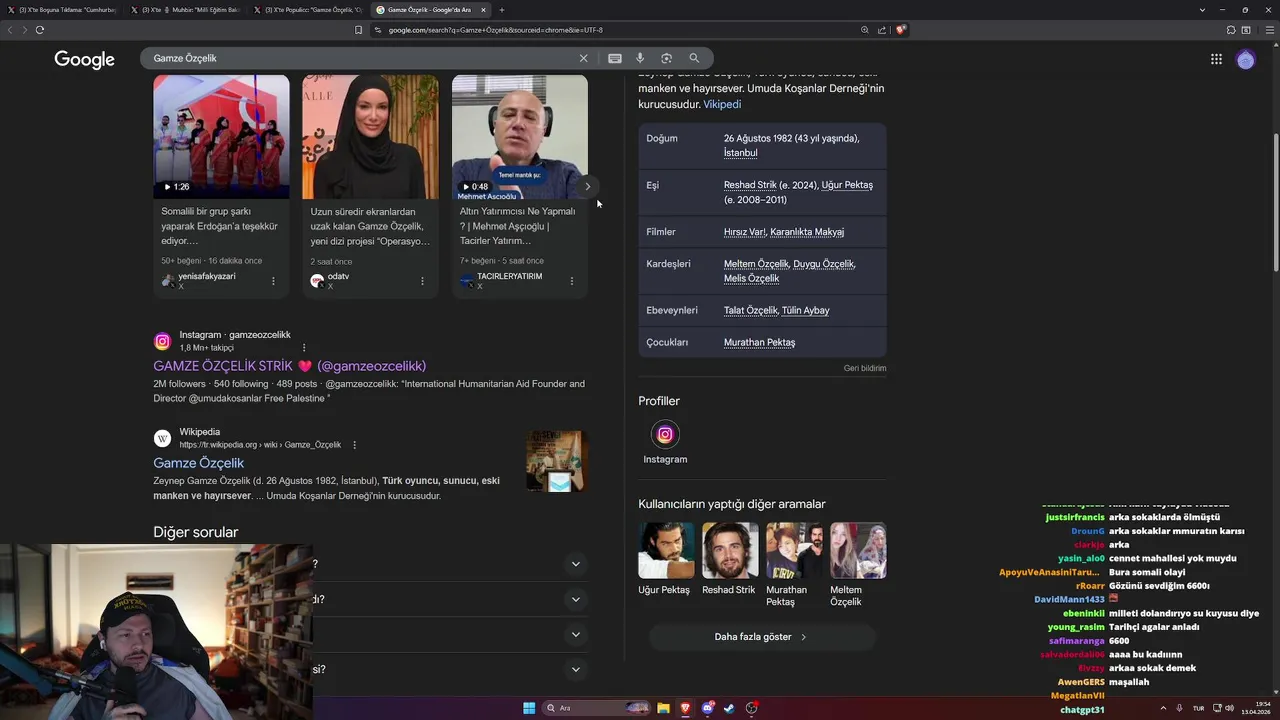Viewport: 1280px width, 720px height.
Task: Bookmark this page in address bar
Action: 358,30
